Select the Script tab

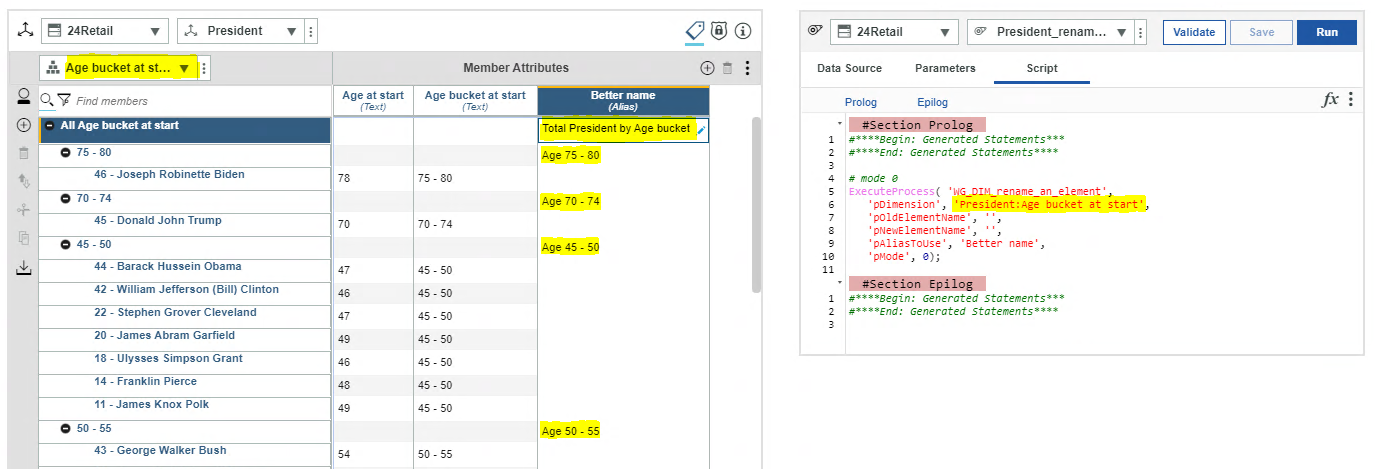pyautogui.click(x=1042, y=68)
